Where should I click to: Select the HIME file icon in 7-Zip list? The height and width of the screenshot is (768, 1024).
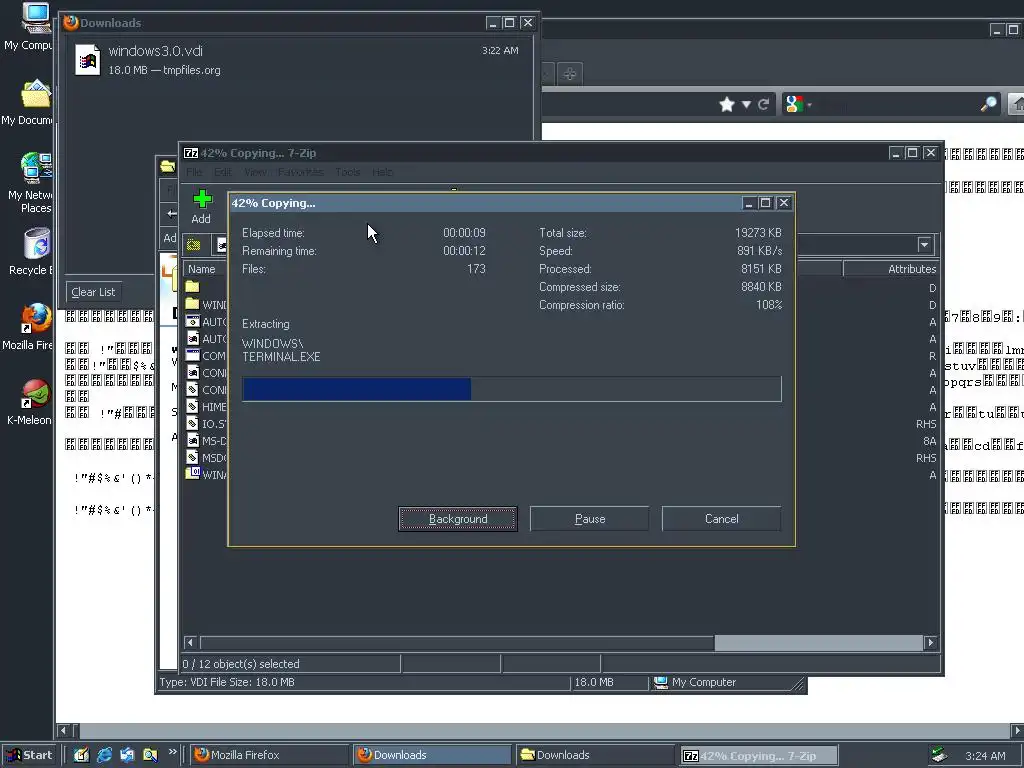[192, 406]
